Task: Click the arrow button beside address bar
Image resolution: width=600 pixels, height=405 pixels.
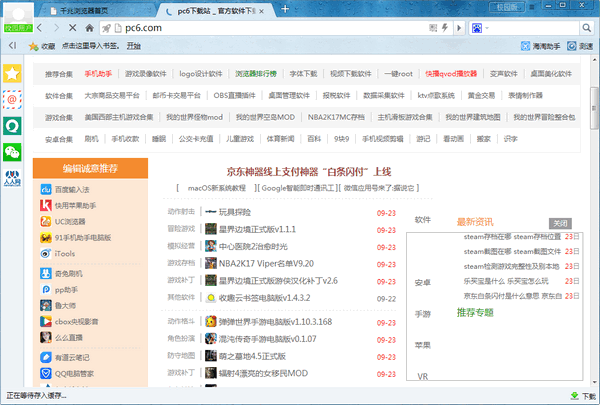Action: pyautogui.click(x=459, y=28)
